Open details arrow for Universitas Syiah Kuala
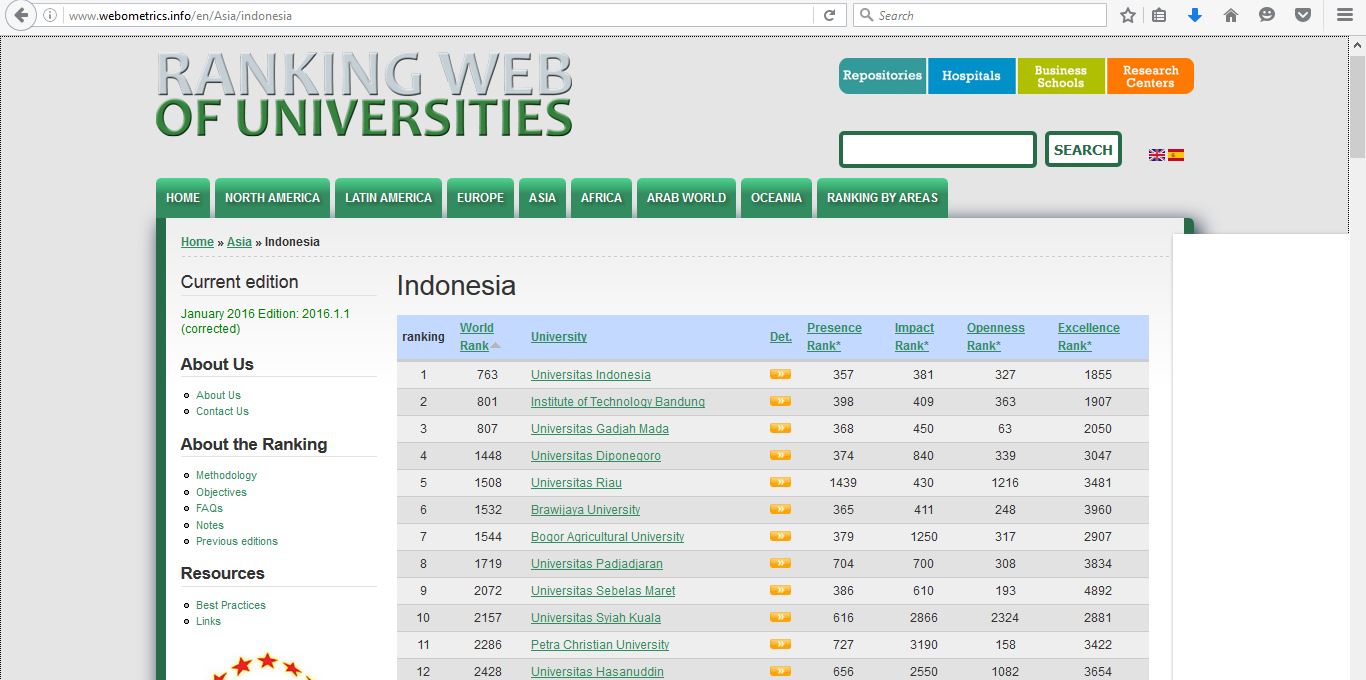1366x680 pixels. pos(780,617)
